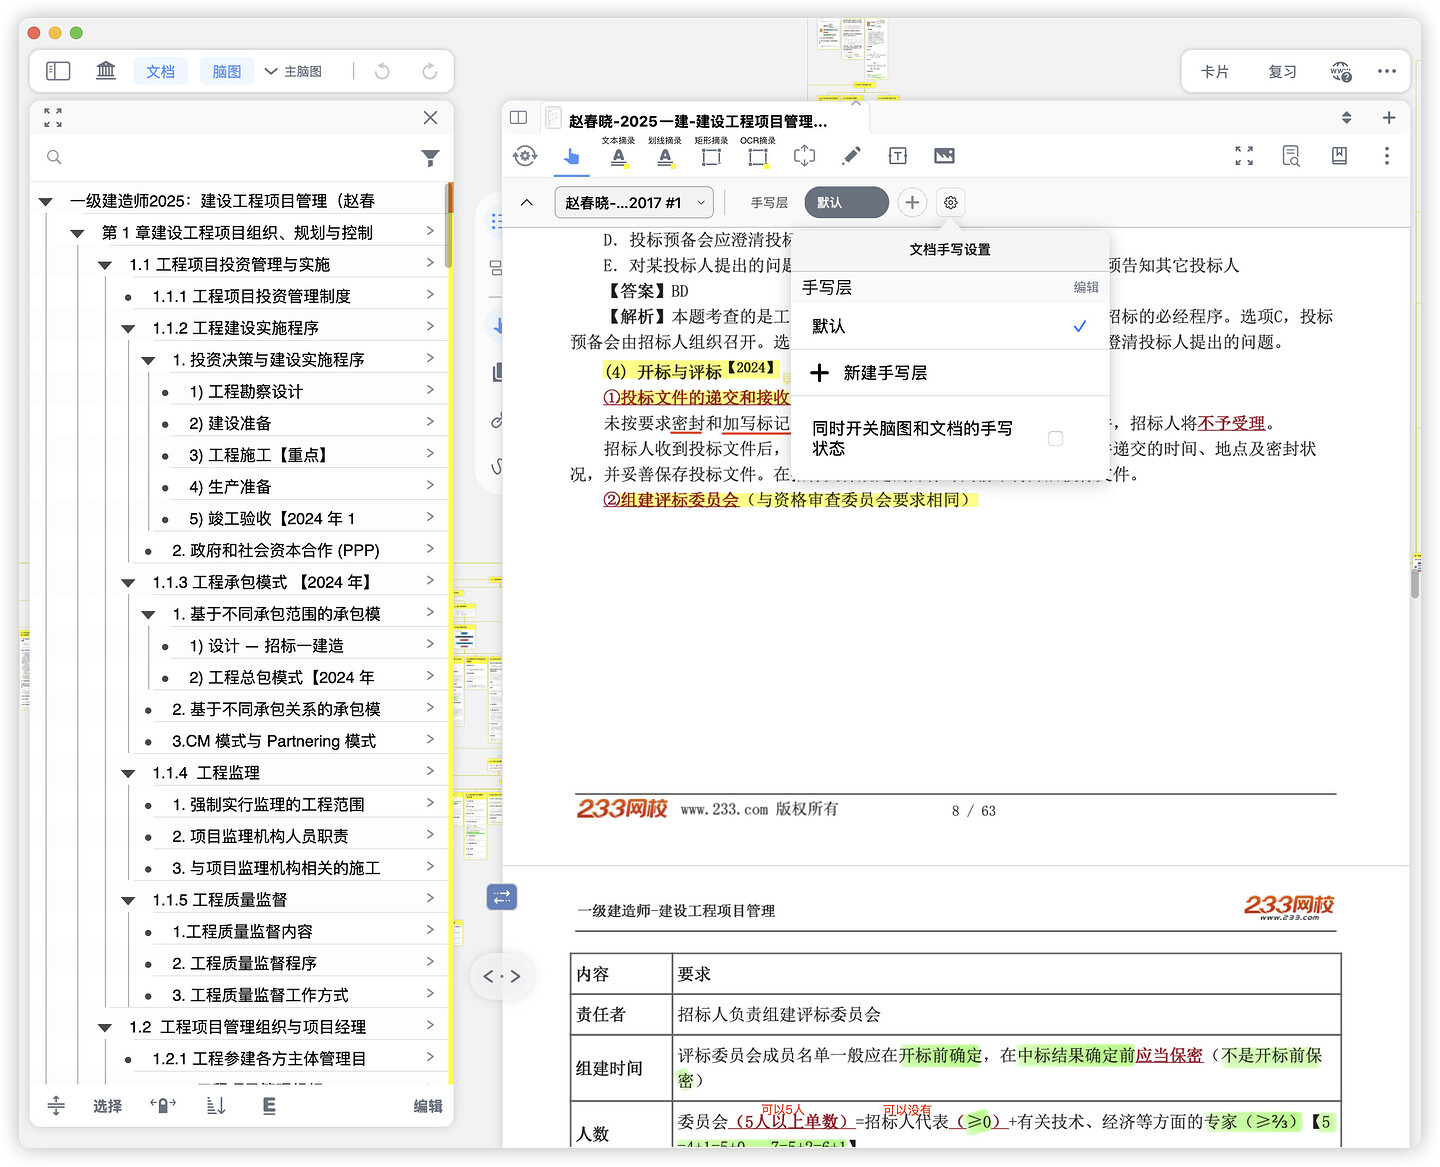1440x1167 pixels.
Task: Select the text box T tool
Action: pyautogui.click(x=898, y=155)
